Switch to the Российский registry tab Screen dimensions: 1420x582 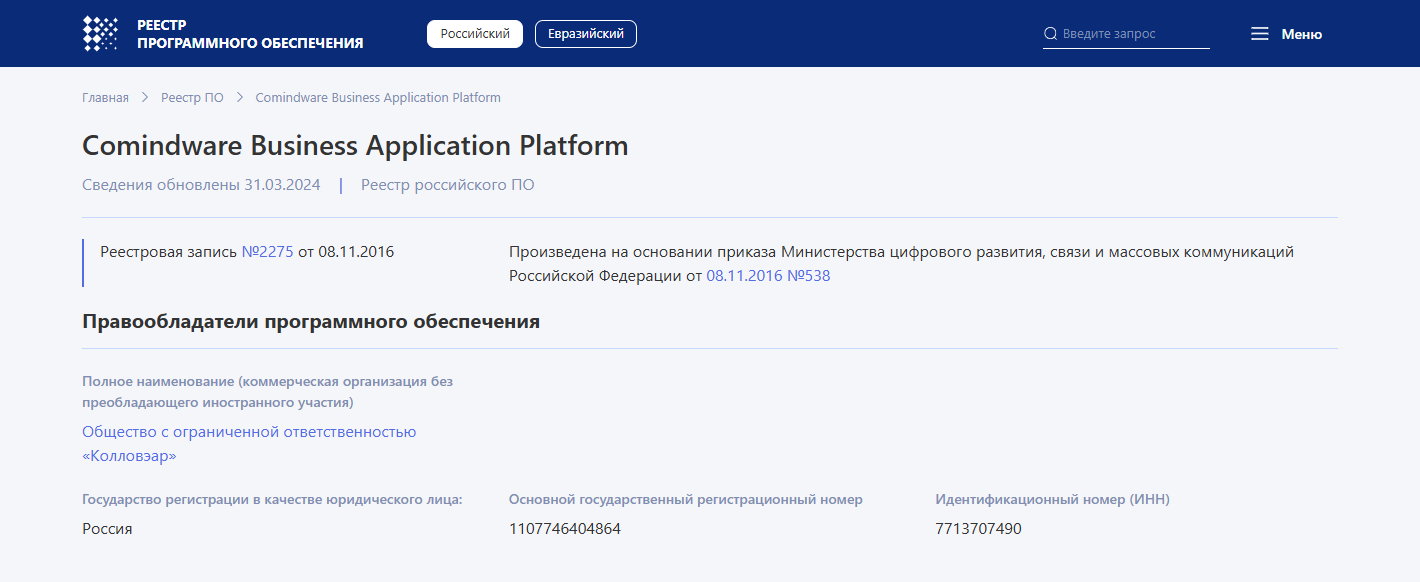475,33
